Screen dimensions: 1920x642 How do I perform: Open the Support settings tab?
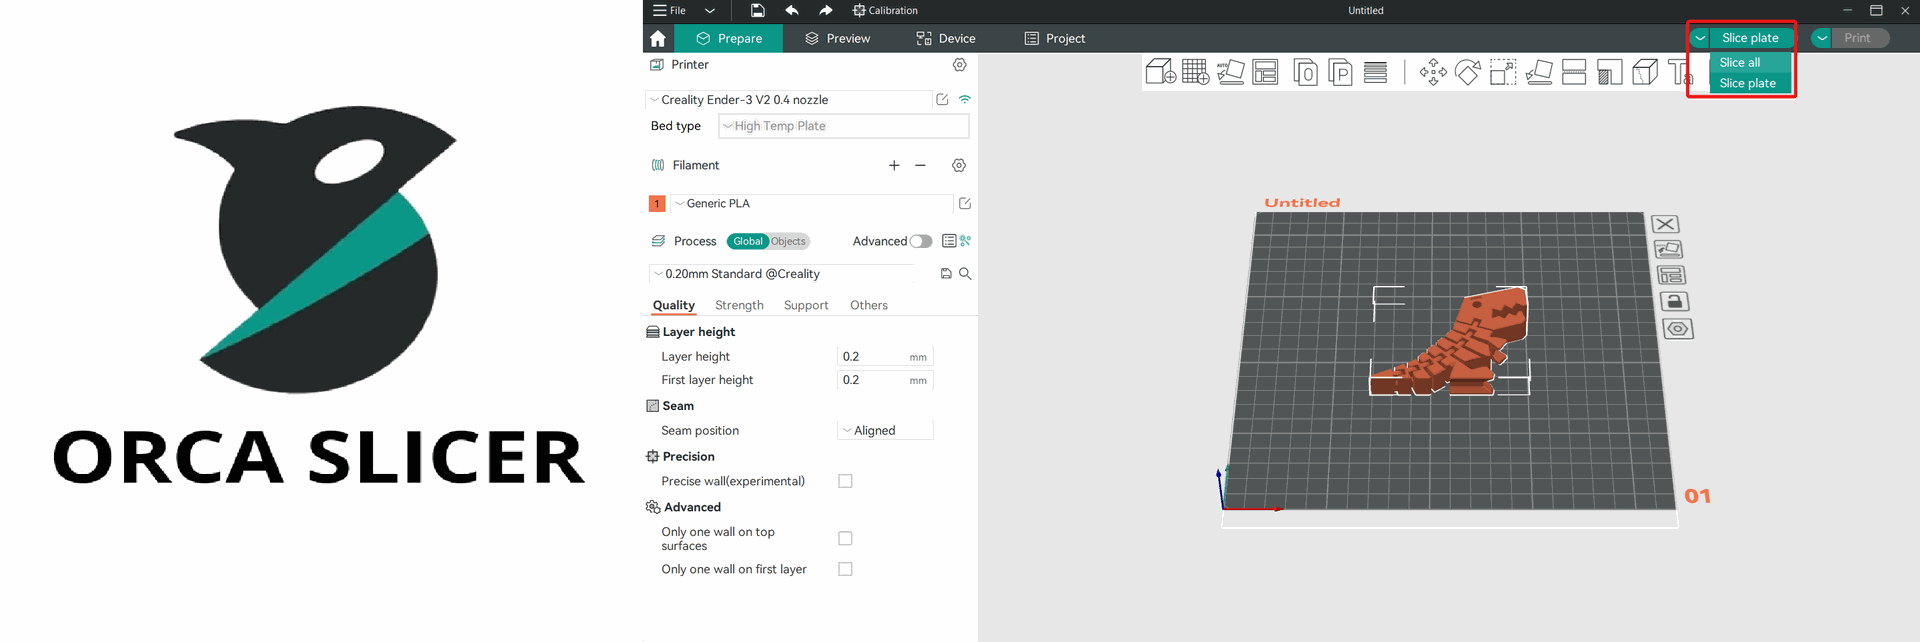tap(806, 305)
